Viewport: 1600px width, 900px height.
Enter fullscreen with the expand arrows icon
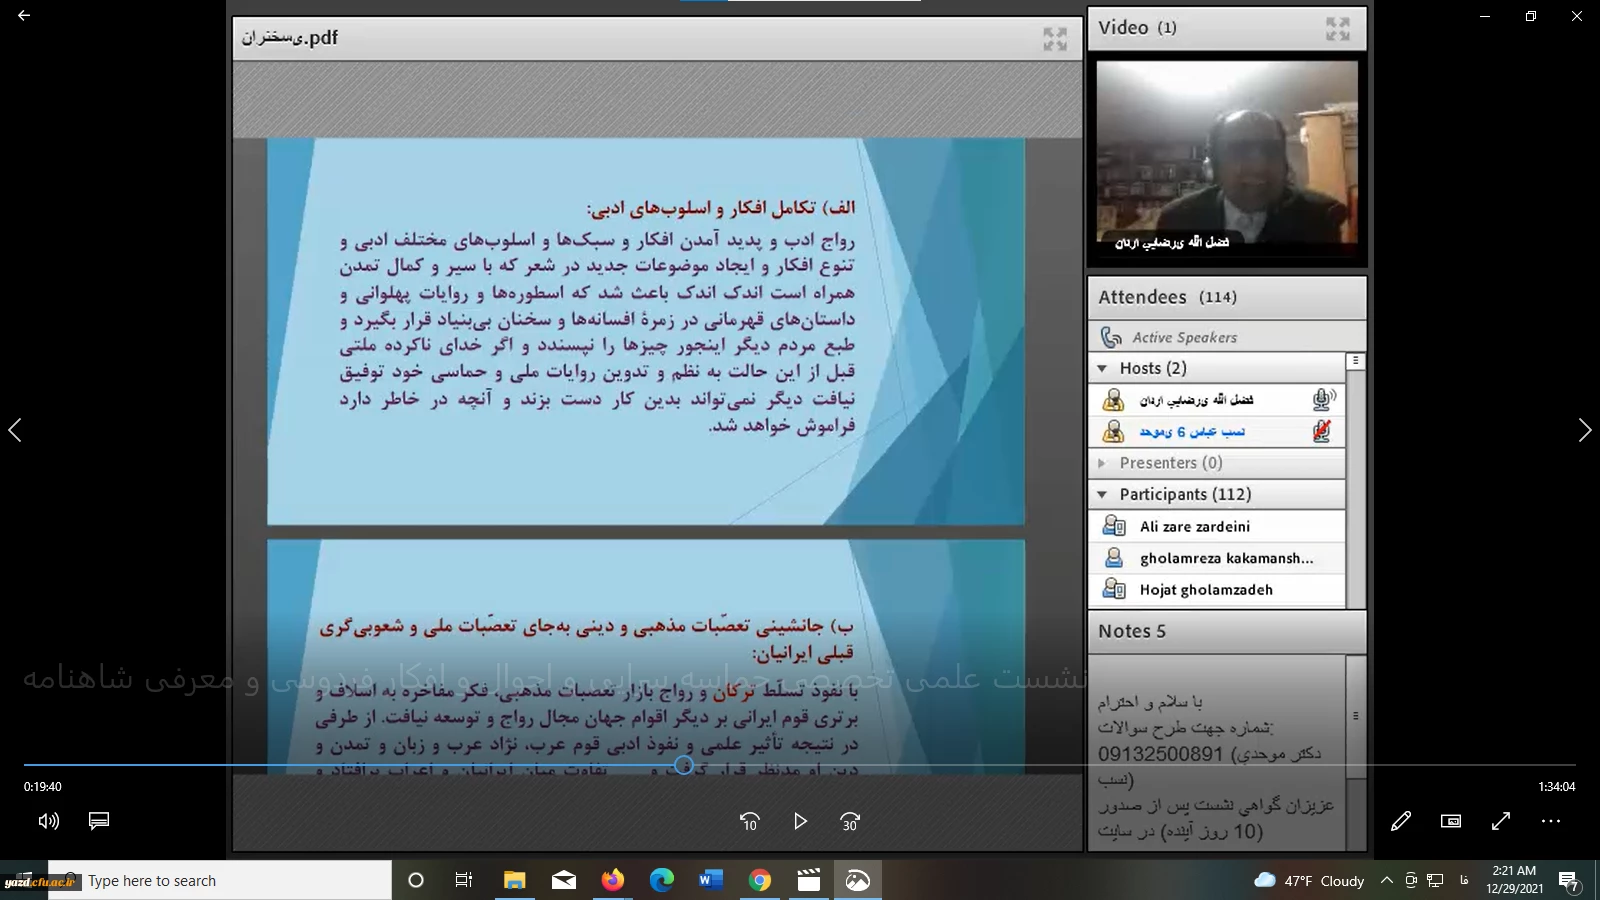(x=1501, y=821)
